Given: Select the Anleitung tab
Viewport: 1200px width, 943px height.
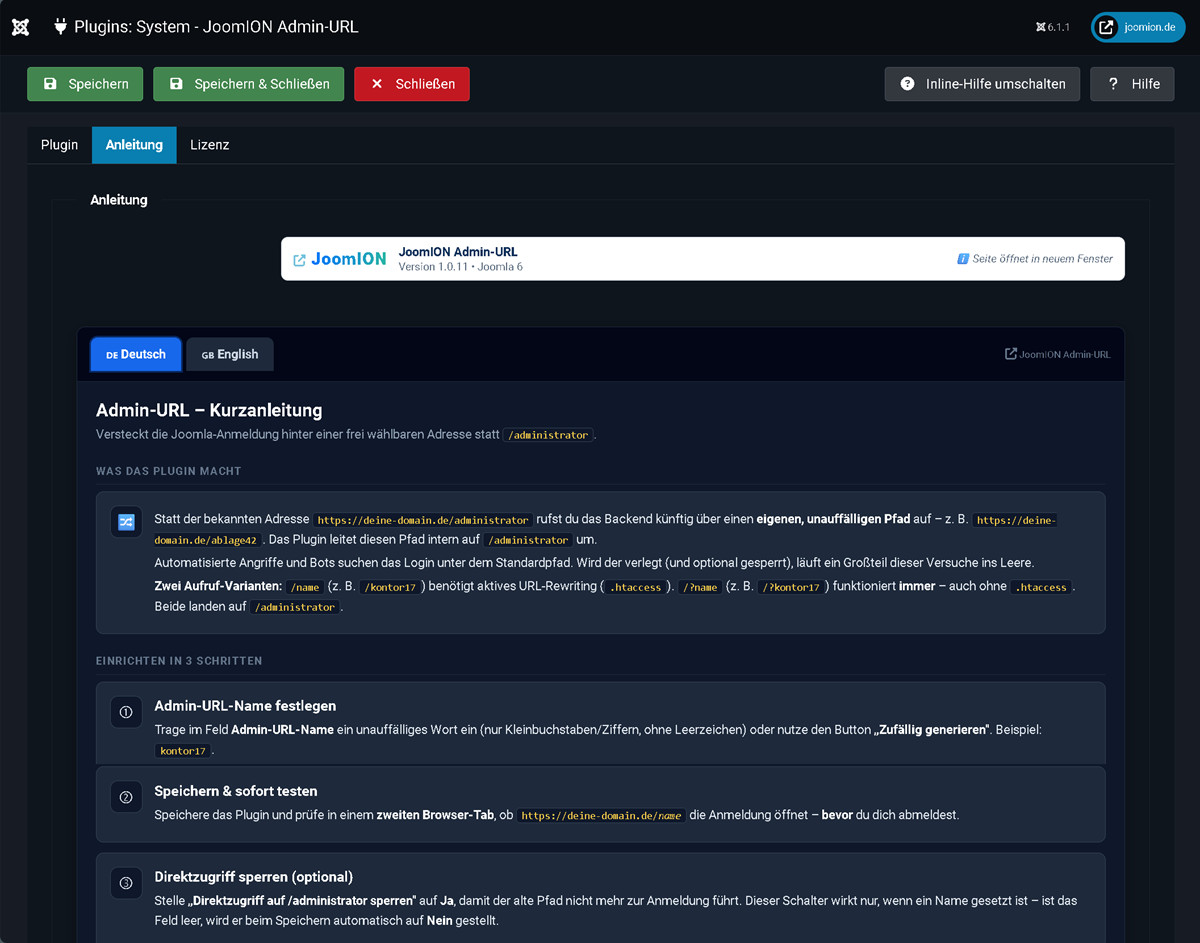Looking at the screenshot, I should coord(134,145).
